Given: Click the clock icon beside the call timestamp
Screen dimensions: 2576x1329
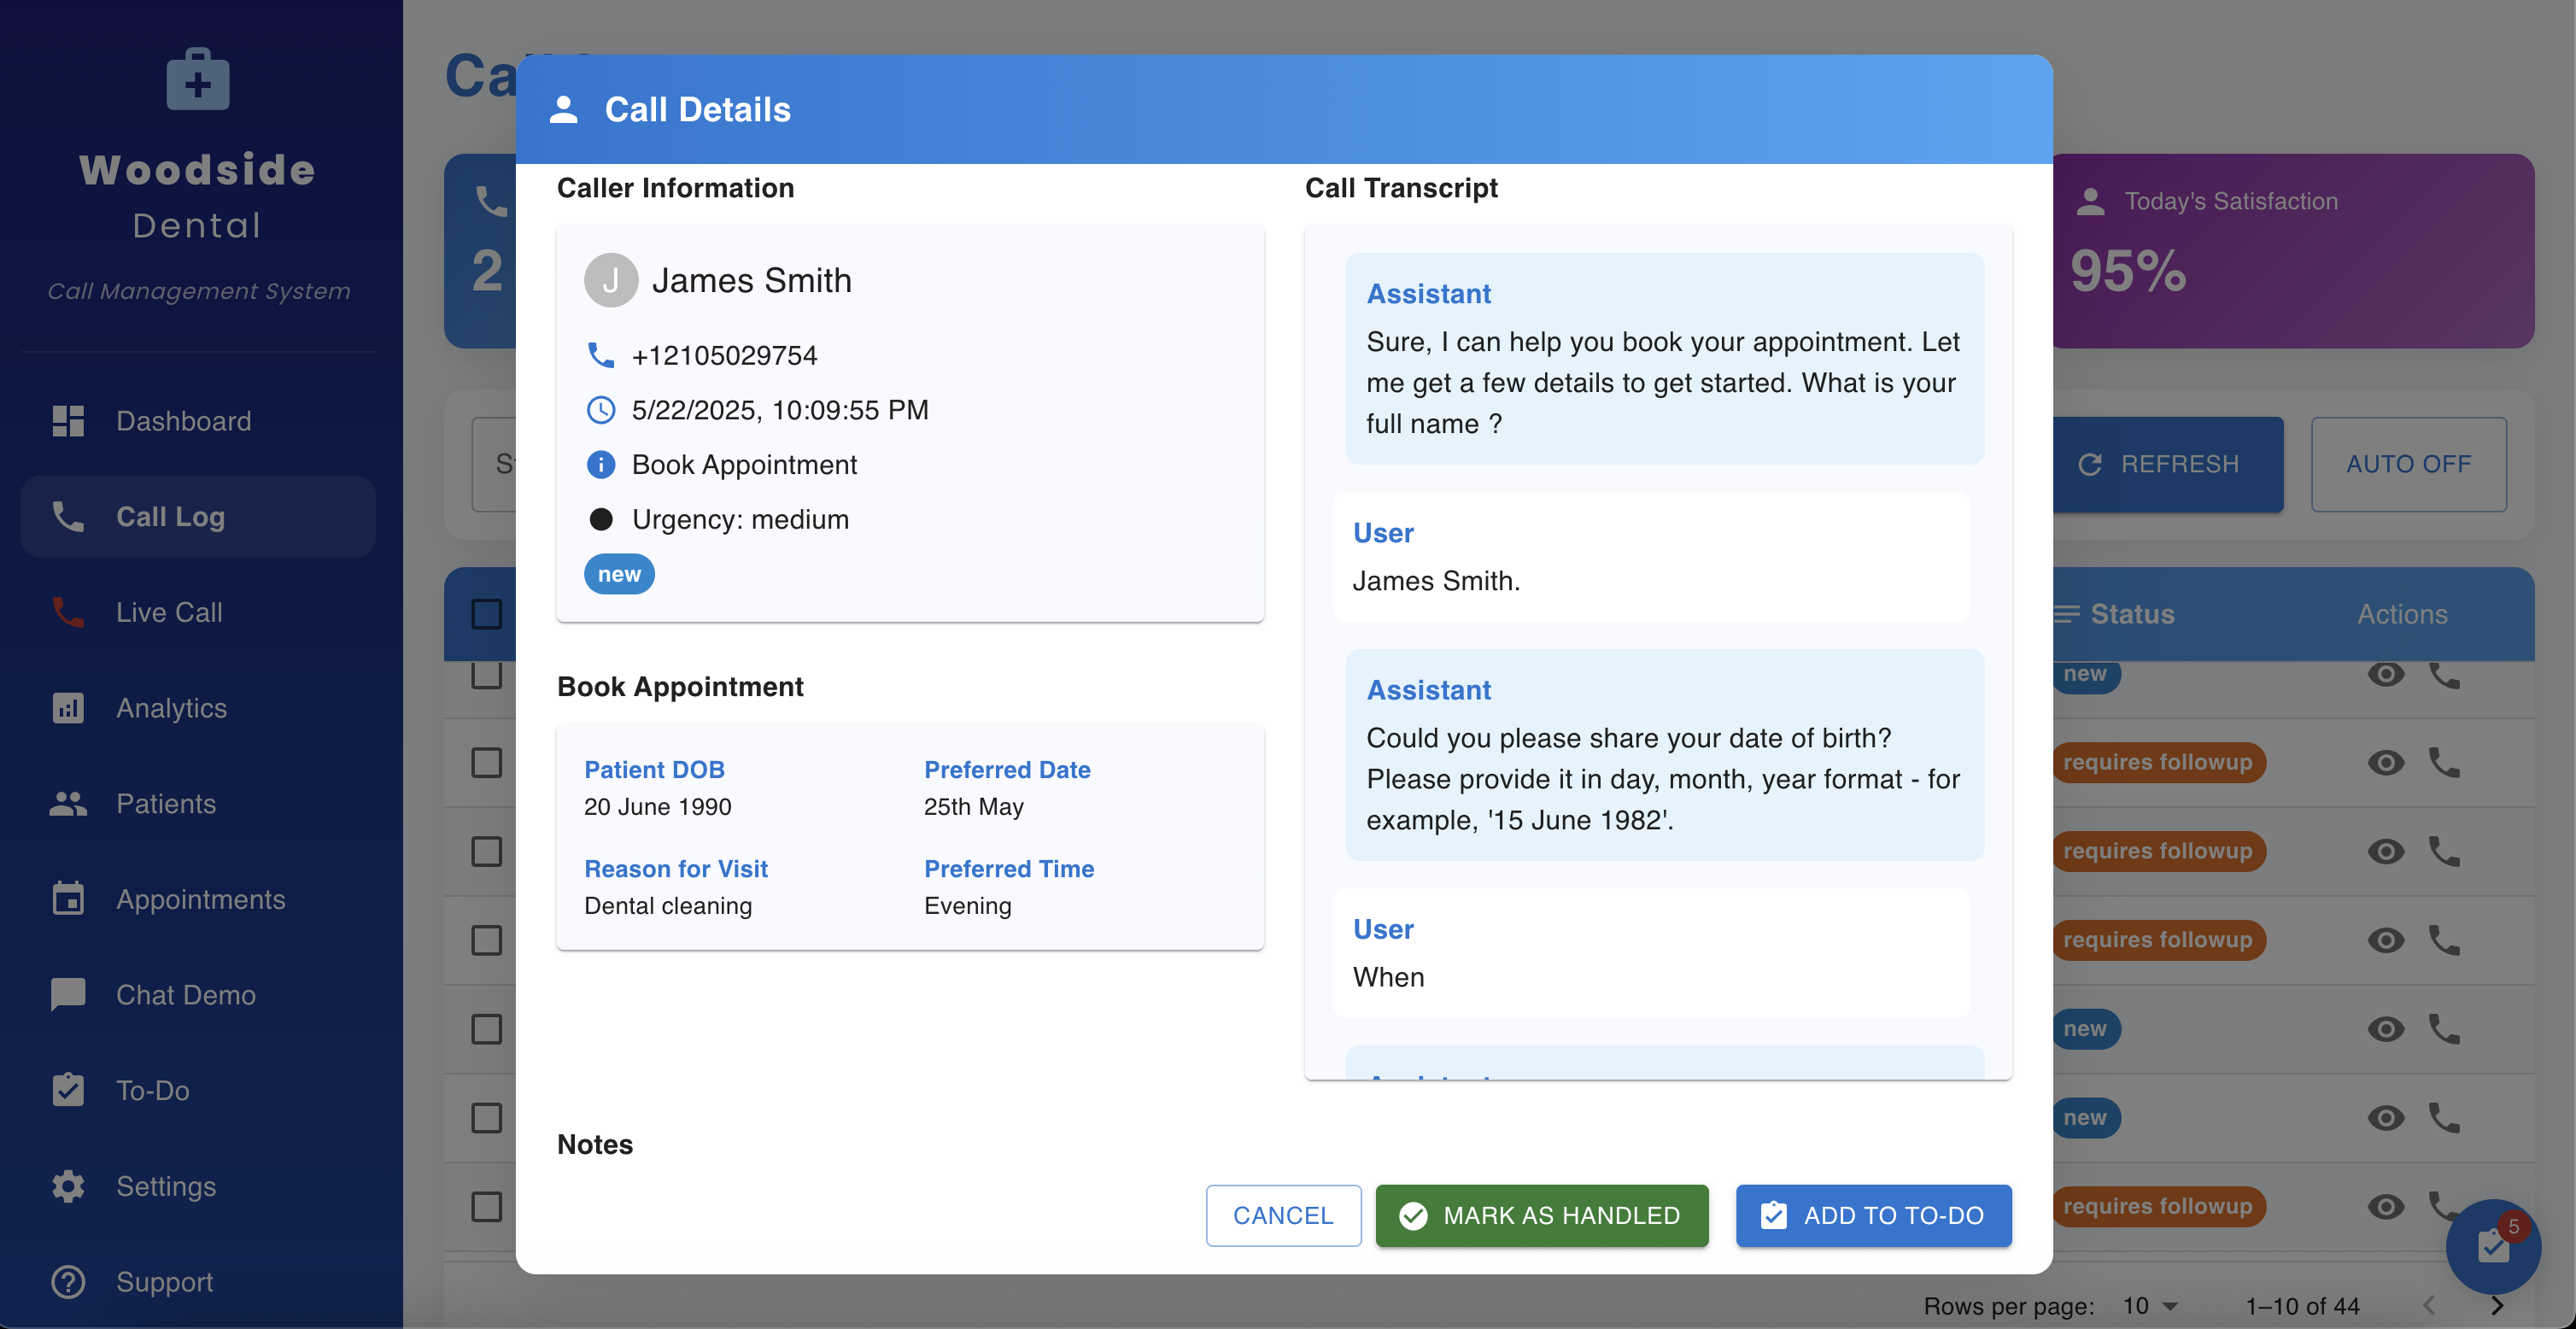Looking at the screenshot, I should (600, 410).
